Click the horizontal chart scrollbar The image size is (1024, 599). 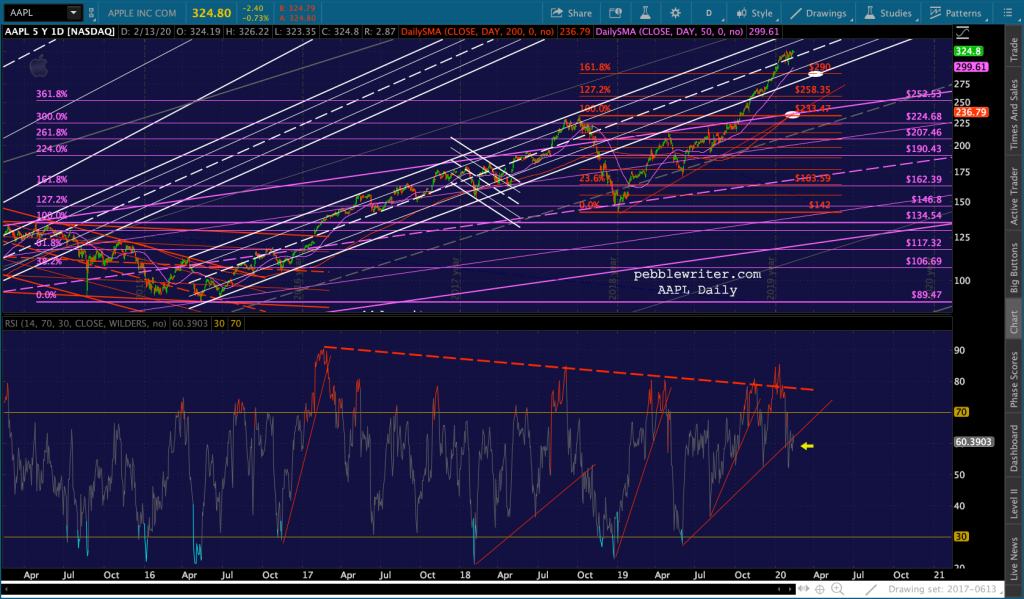398,589
